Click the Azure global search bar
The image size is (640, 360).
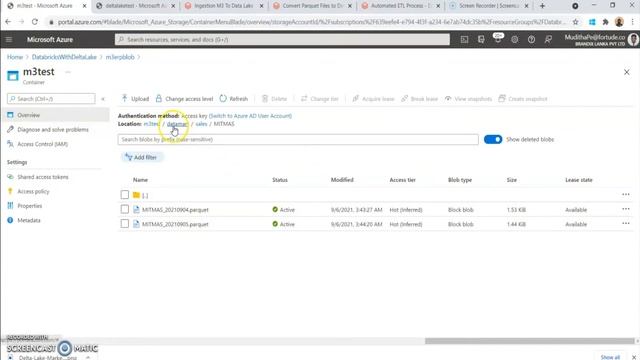282,40
